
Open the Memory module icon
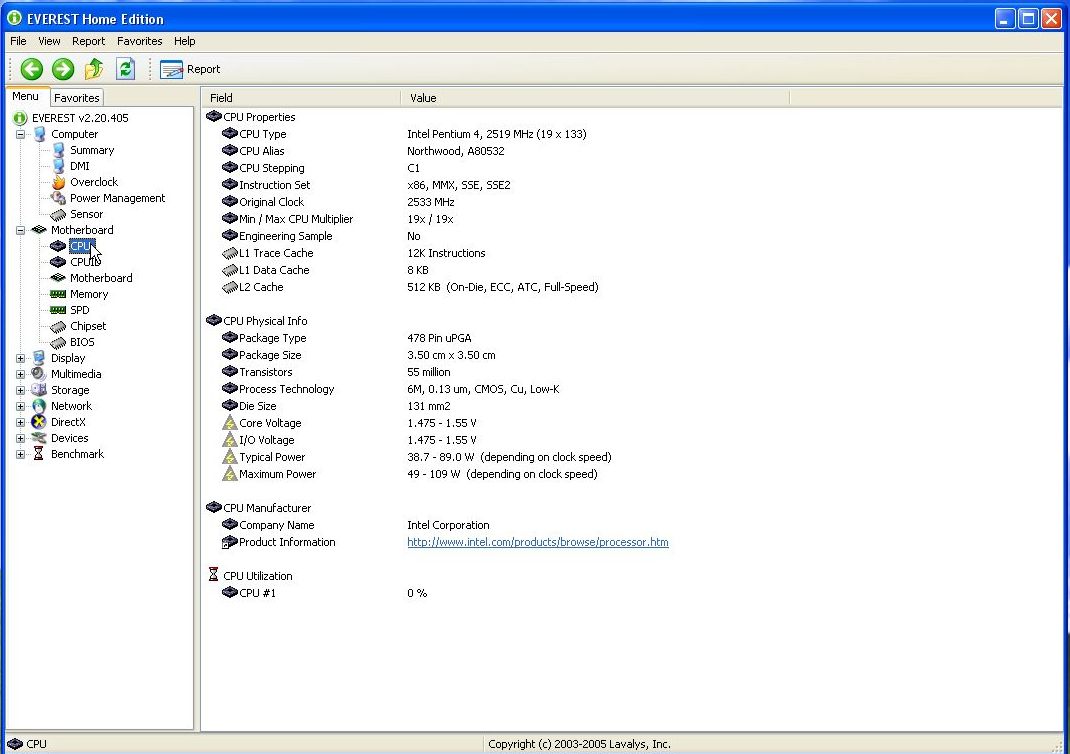pos(59,294)
